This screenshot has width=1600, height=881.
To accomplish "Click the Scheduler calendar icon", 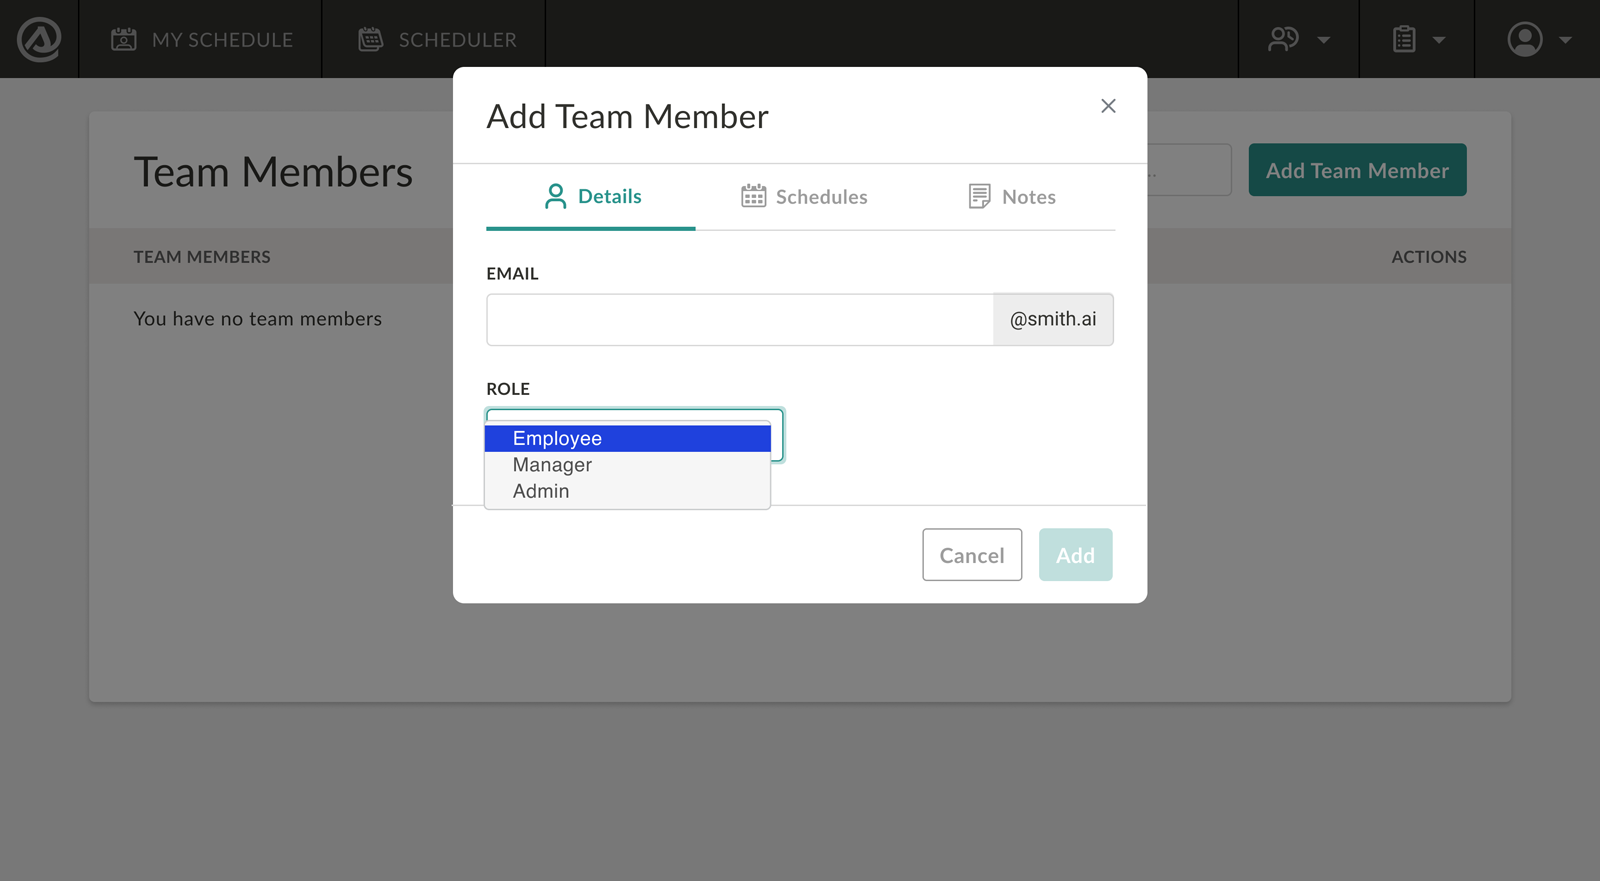I will pyautogui.click(x=371, y=39).
